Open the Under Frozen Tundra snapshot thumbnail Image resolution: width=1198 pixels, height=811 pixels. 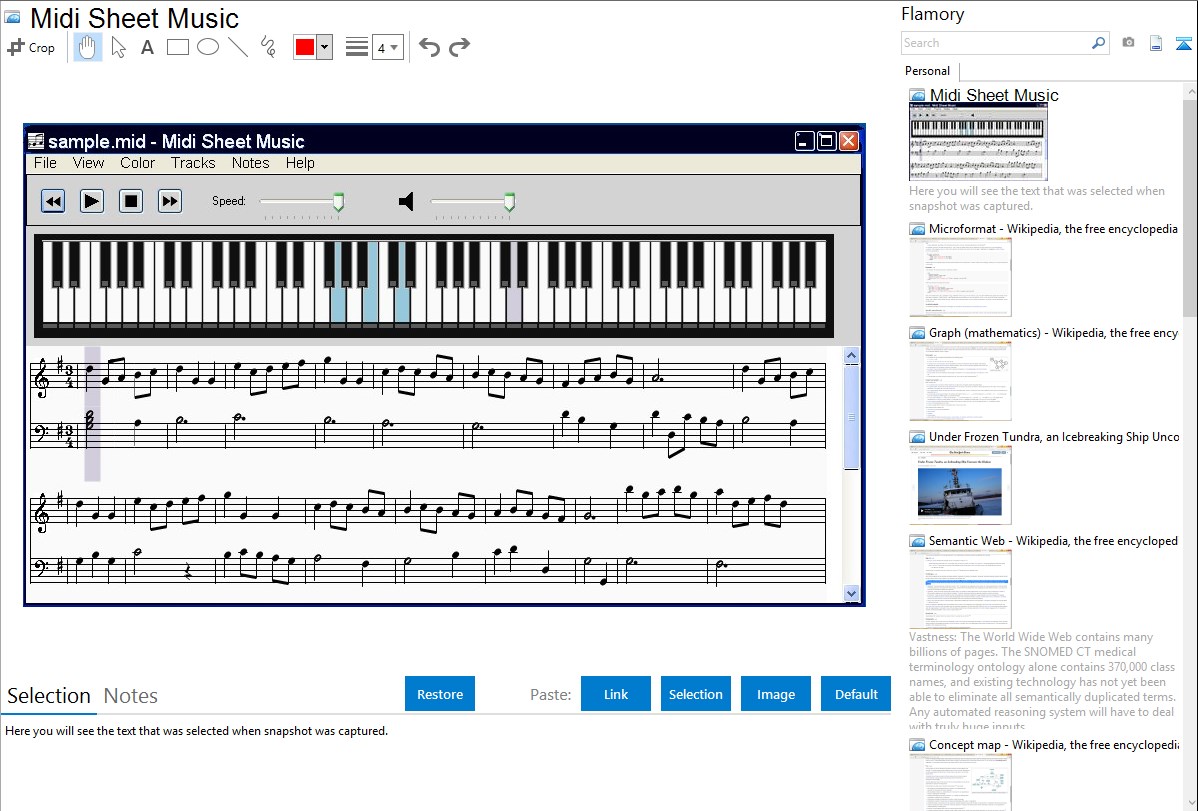tap(960, 485)
